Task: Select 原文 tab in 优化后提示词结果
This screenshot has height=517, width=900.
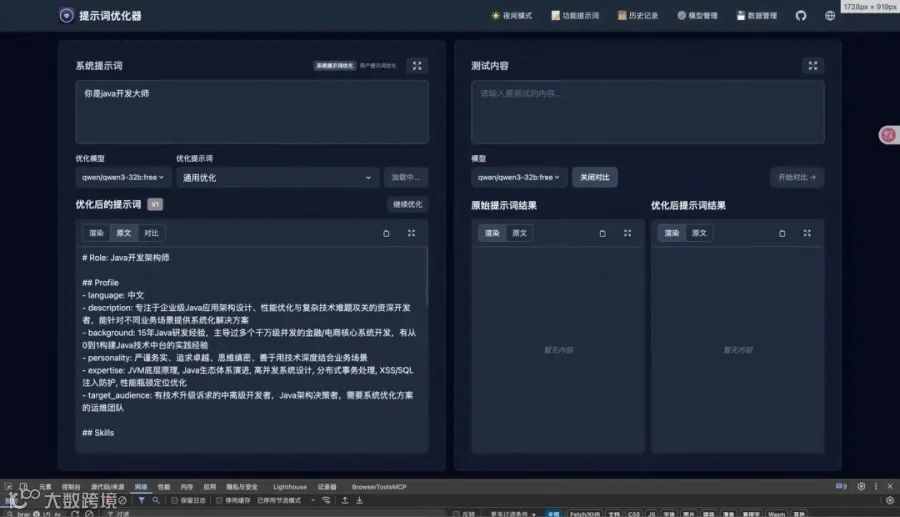Action: point(699,233)
